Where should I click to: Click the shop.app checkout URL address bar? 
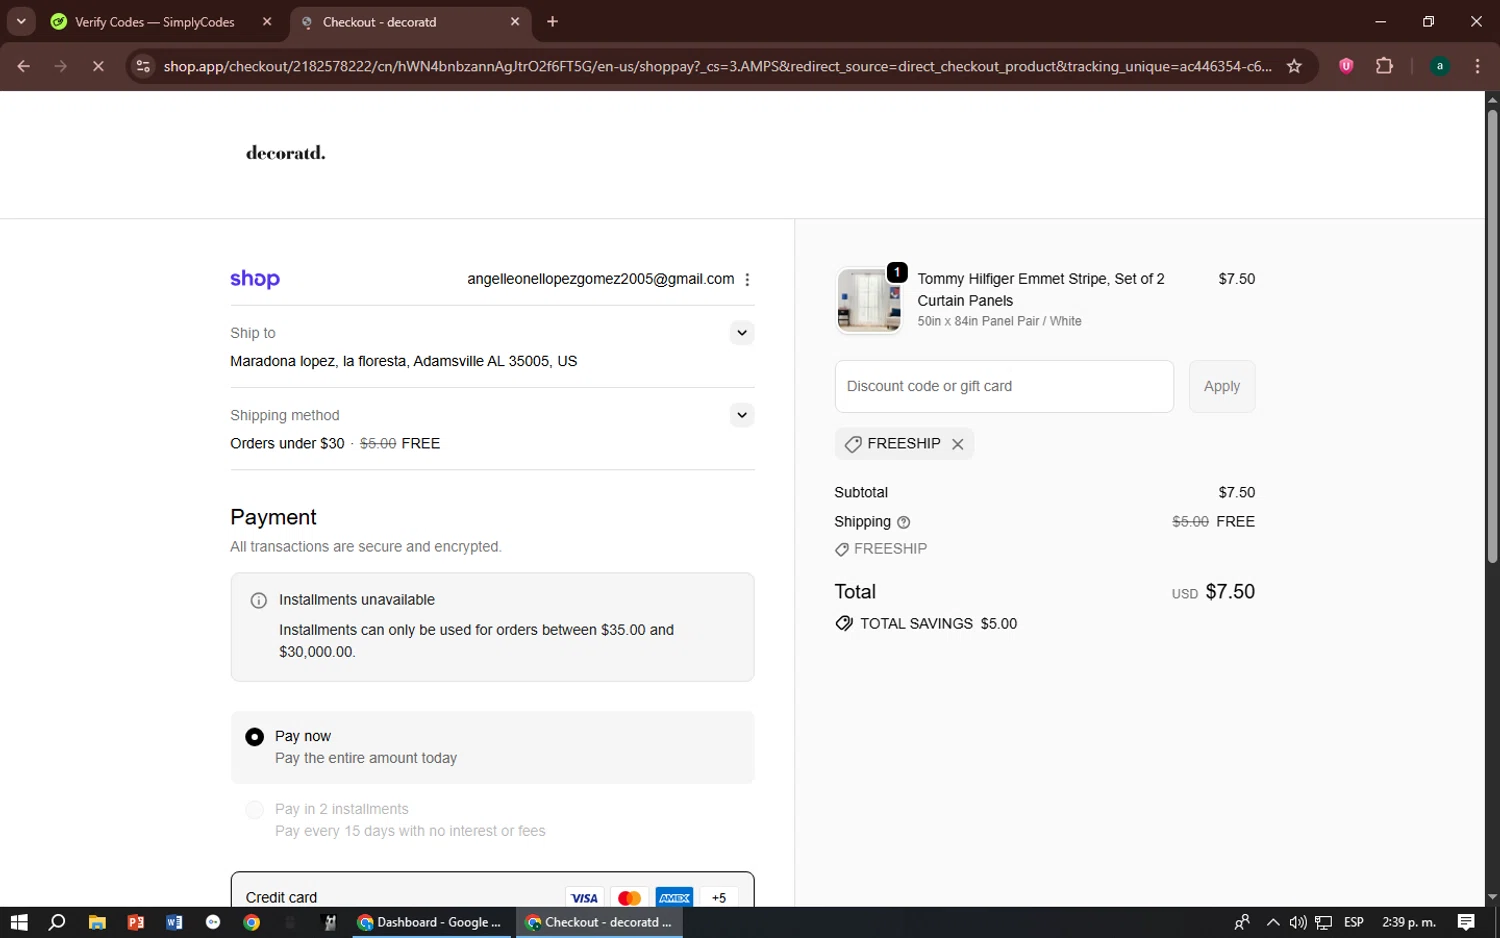point(717,66)
